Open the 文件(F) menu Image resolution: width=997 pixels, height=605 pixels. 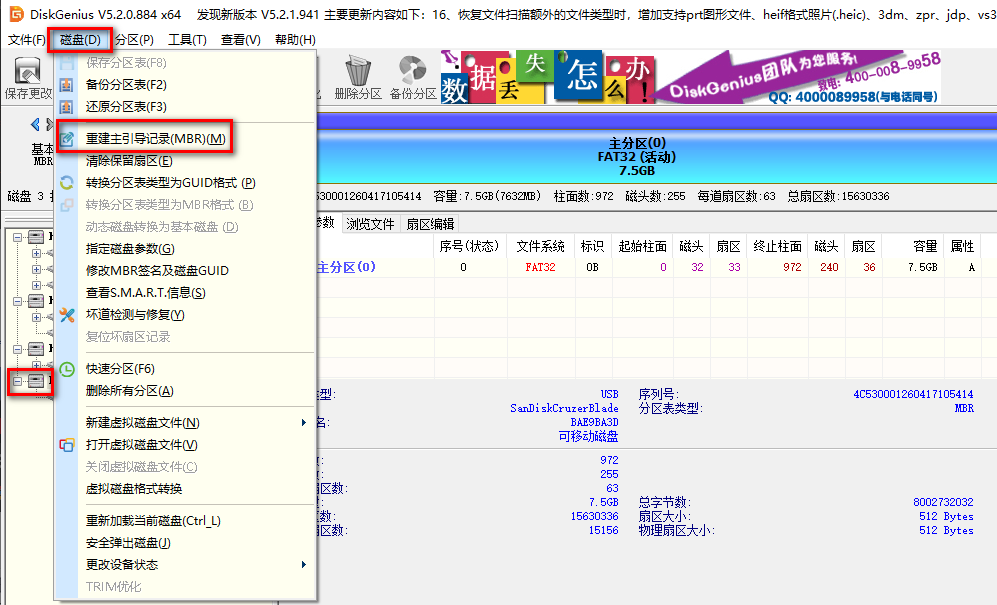click(26, 39)
